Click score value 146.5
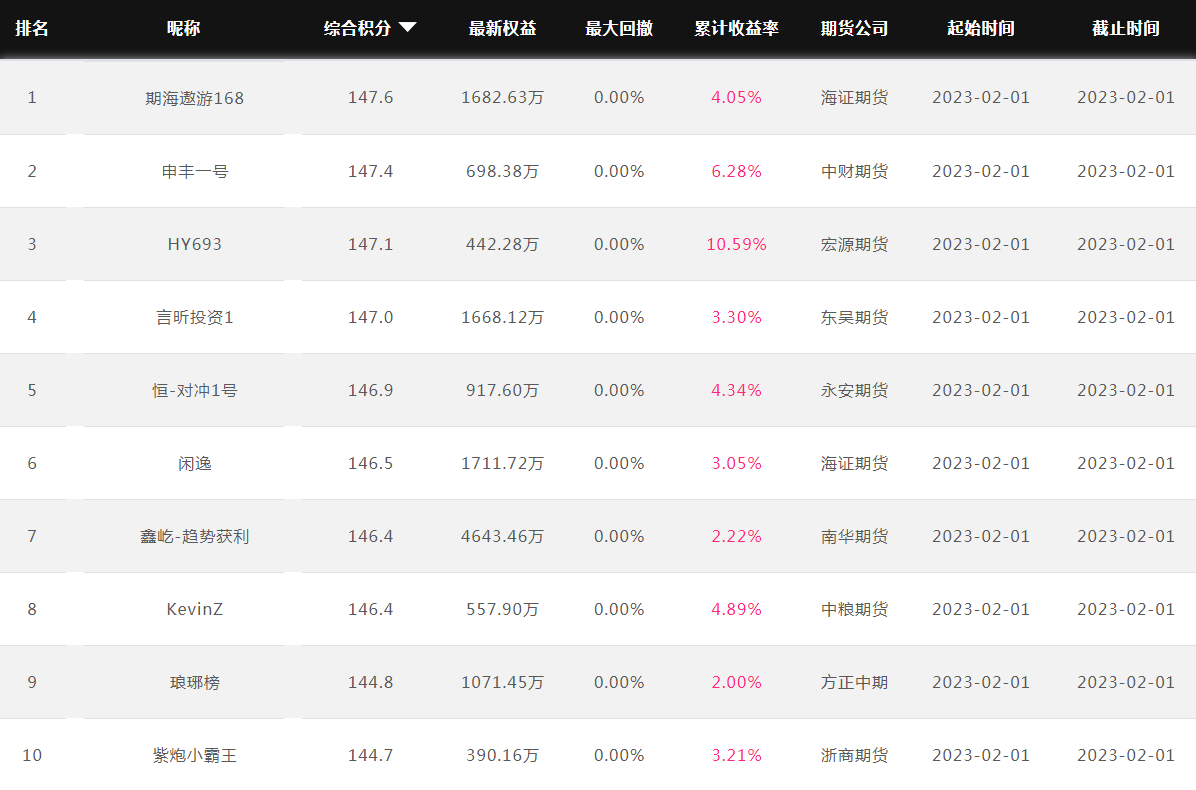The image size is (1196, 790). [x=371, y=464]
